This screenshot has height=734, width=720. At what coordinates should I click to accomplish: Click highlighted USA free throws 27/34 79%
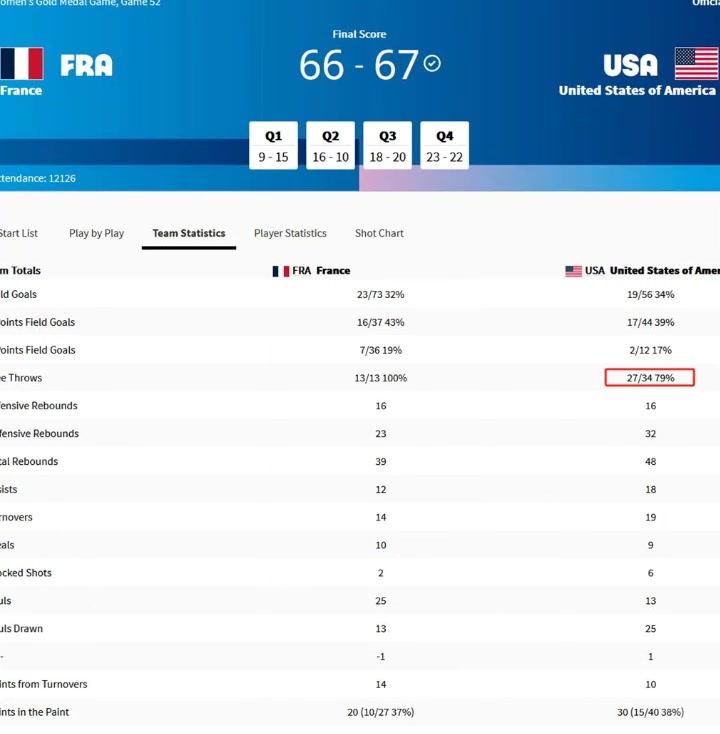coord(650,378)
